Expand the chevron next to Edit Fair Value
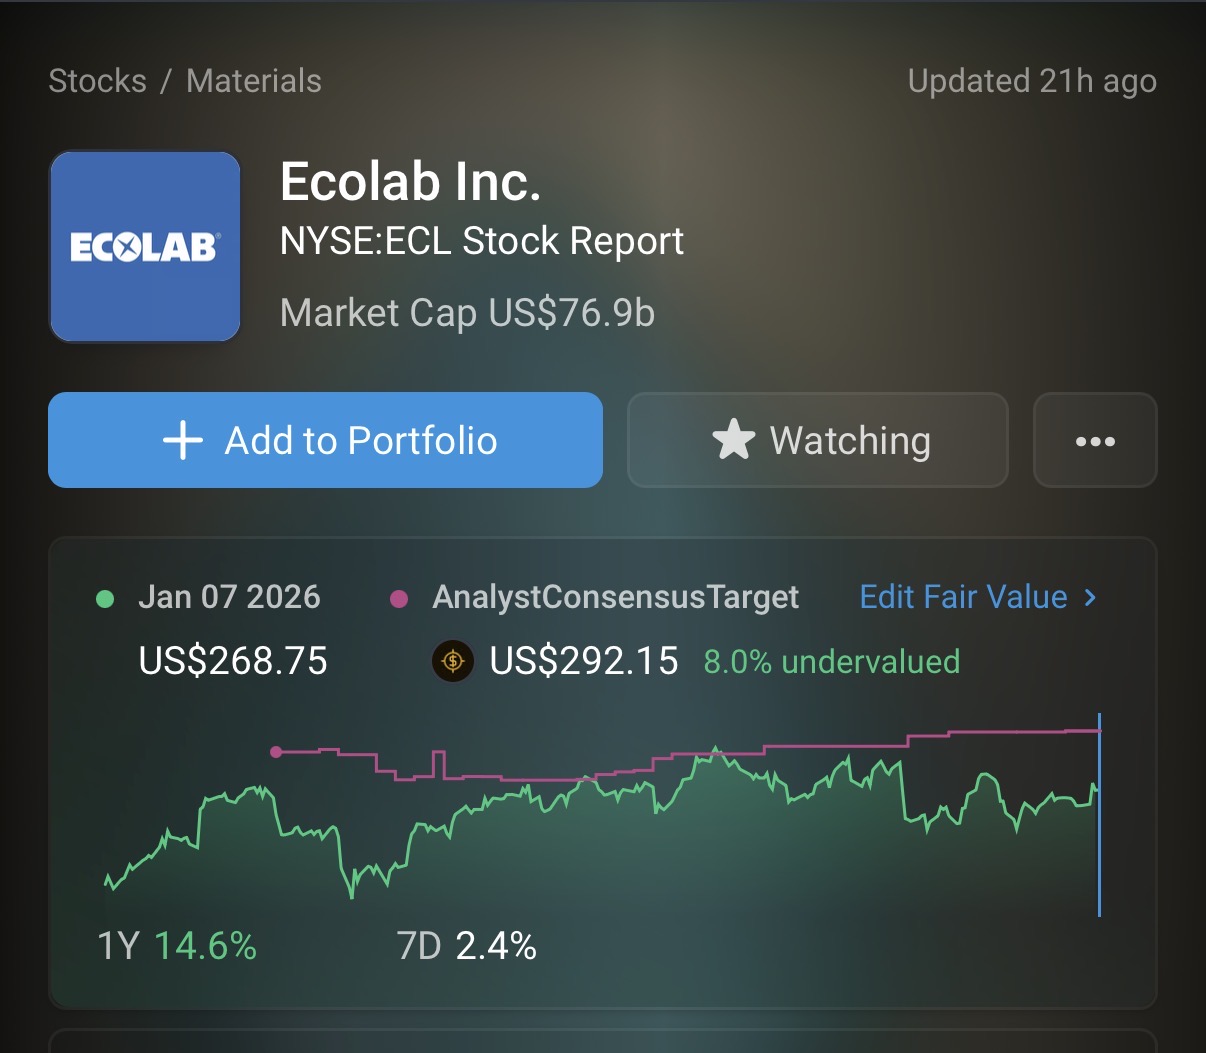1206x1053 pixels. (x=1090, y=597)
